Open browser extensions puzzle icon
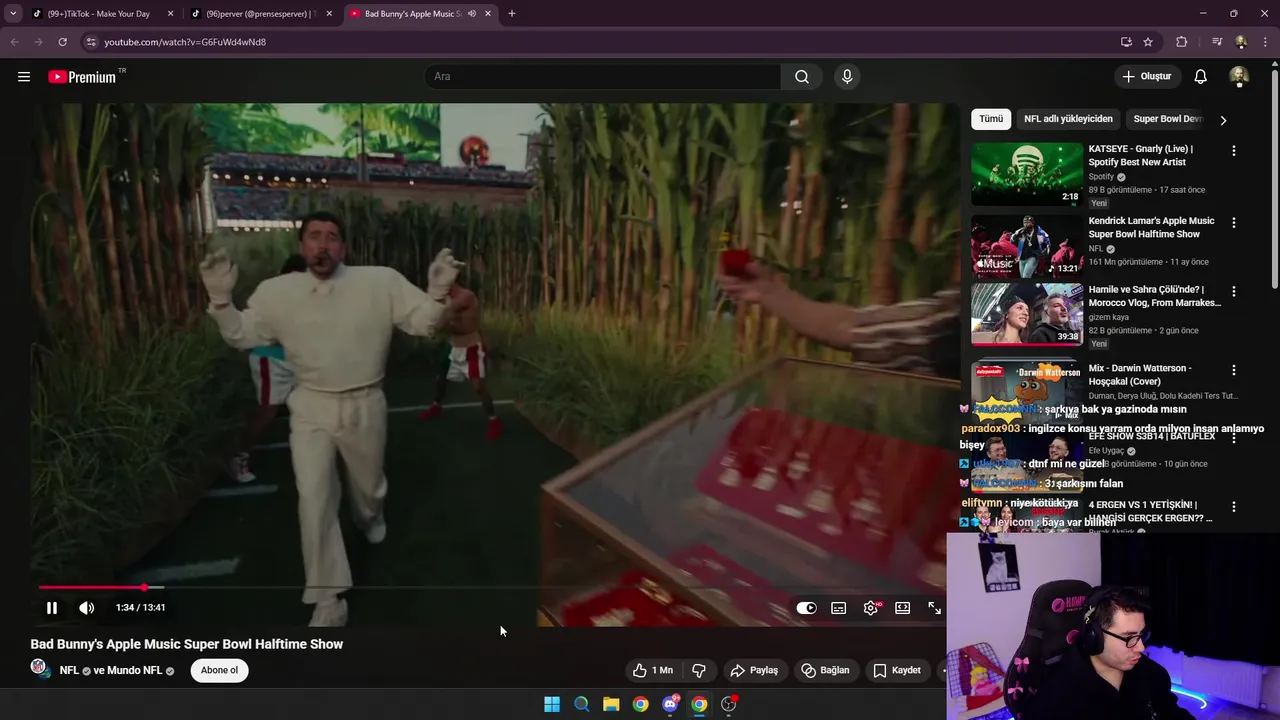 pos(1181,42)
